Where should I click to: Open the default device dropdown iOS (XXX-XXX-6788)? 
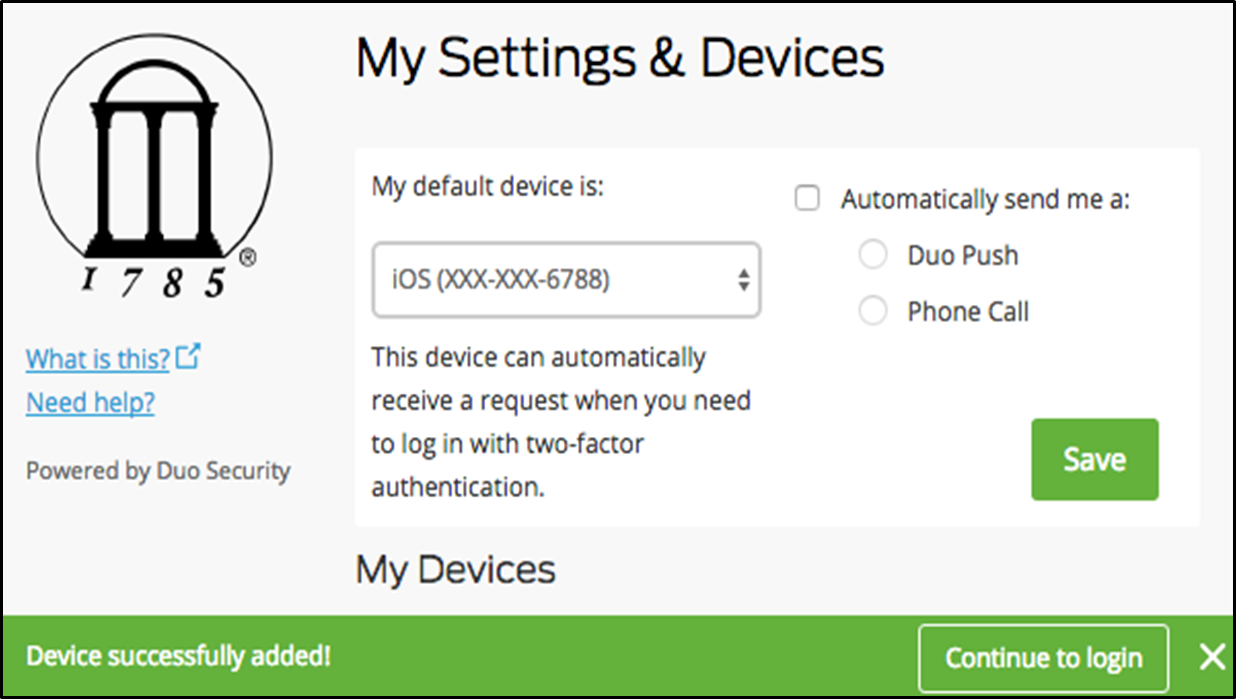566,280
